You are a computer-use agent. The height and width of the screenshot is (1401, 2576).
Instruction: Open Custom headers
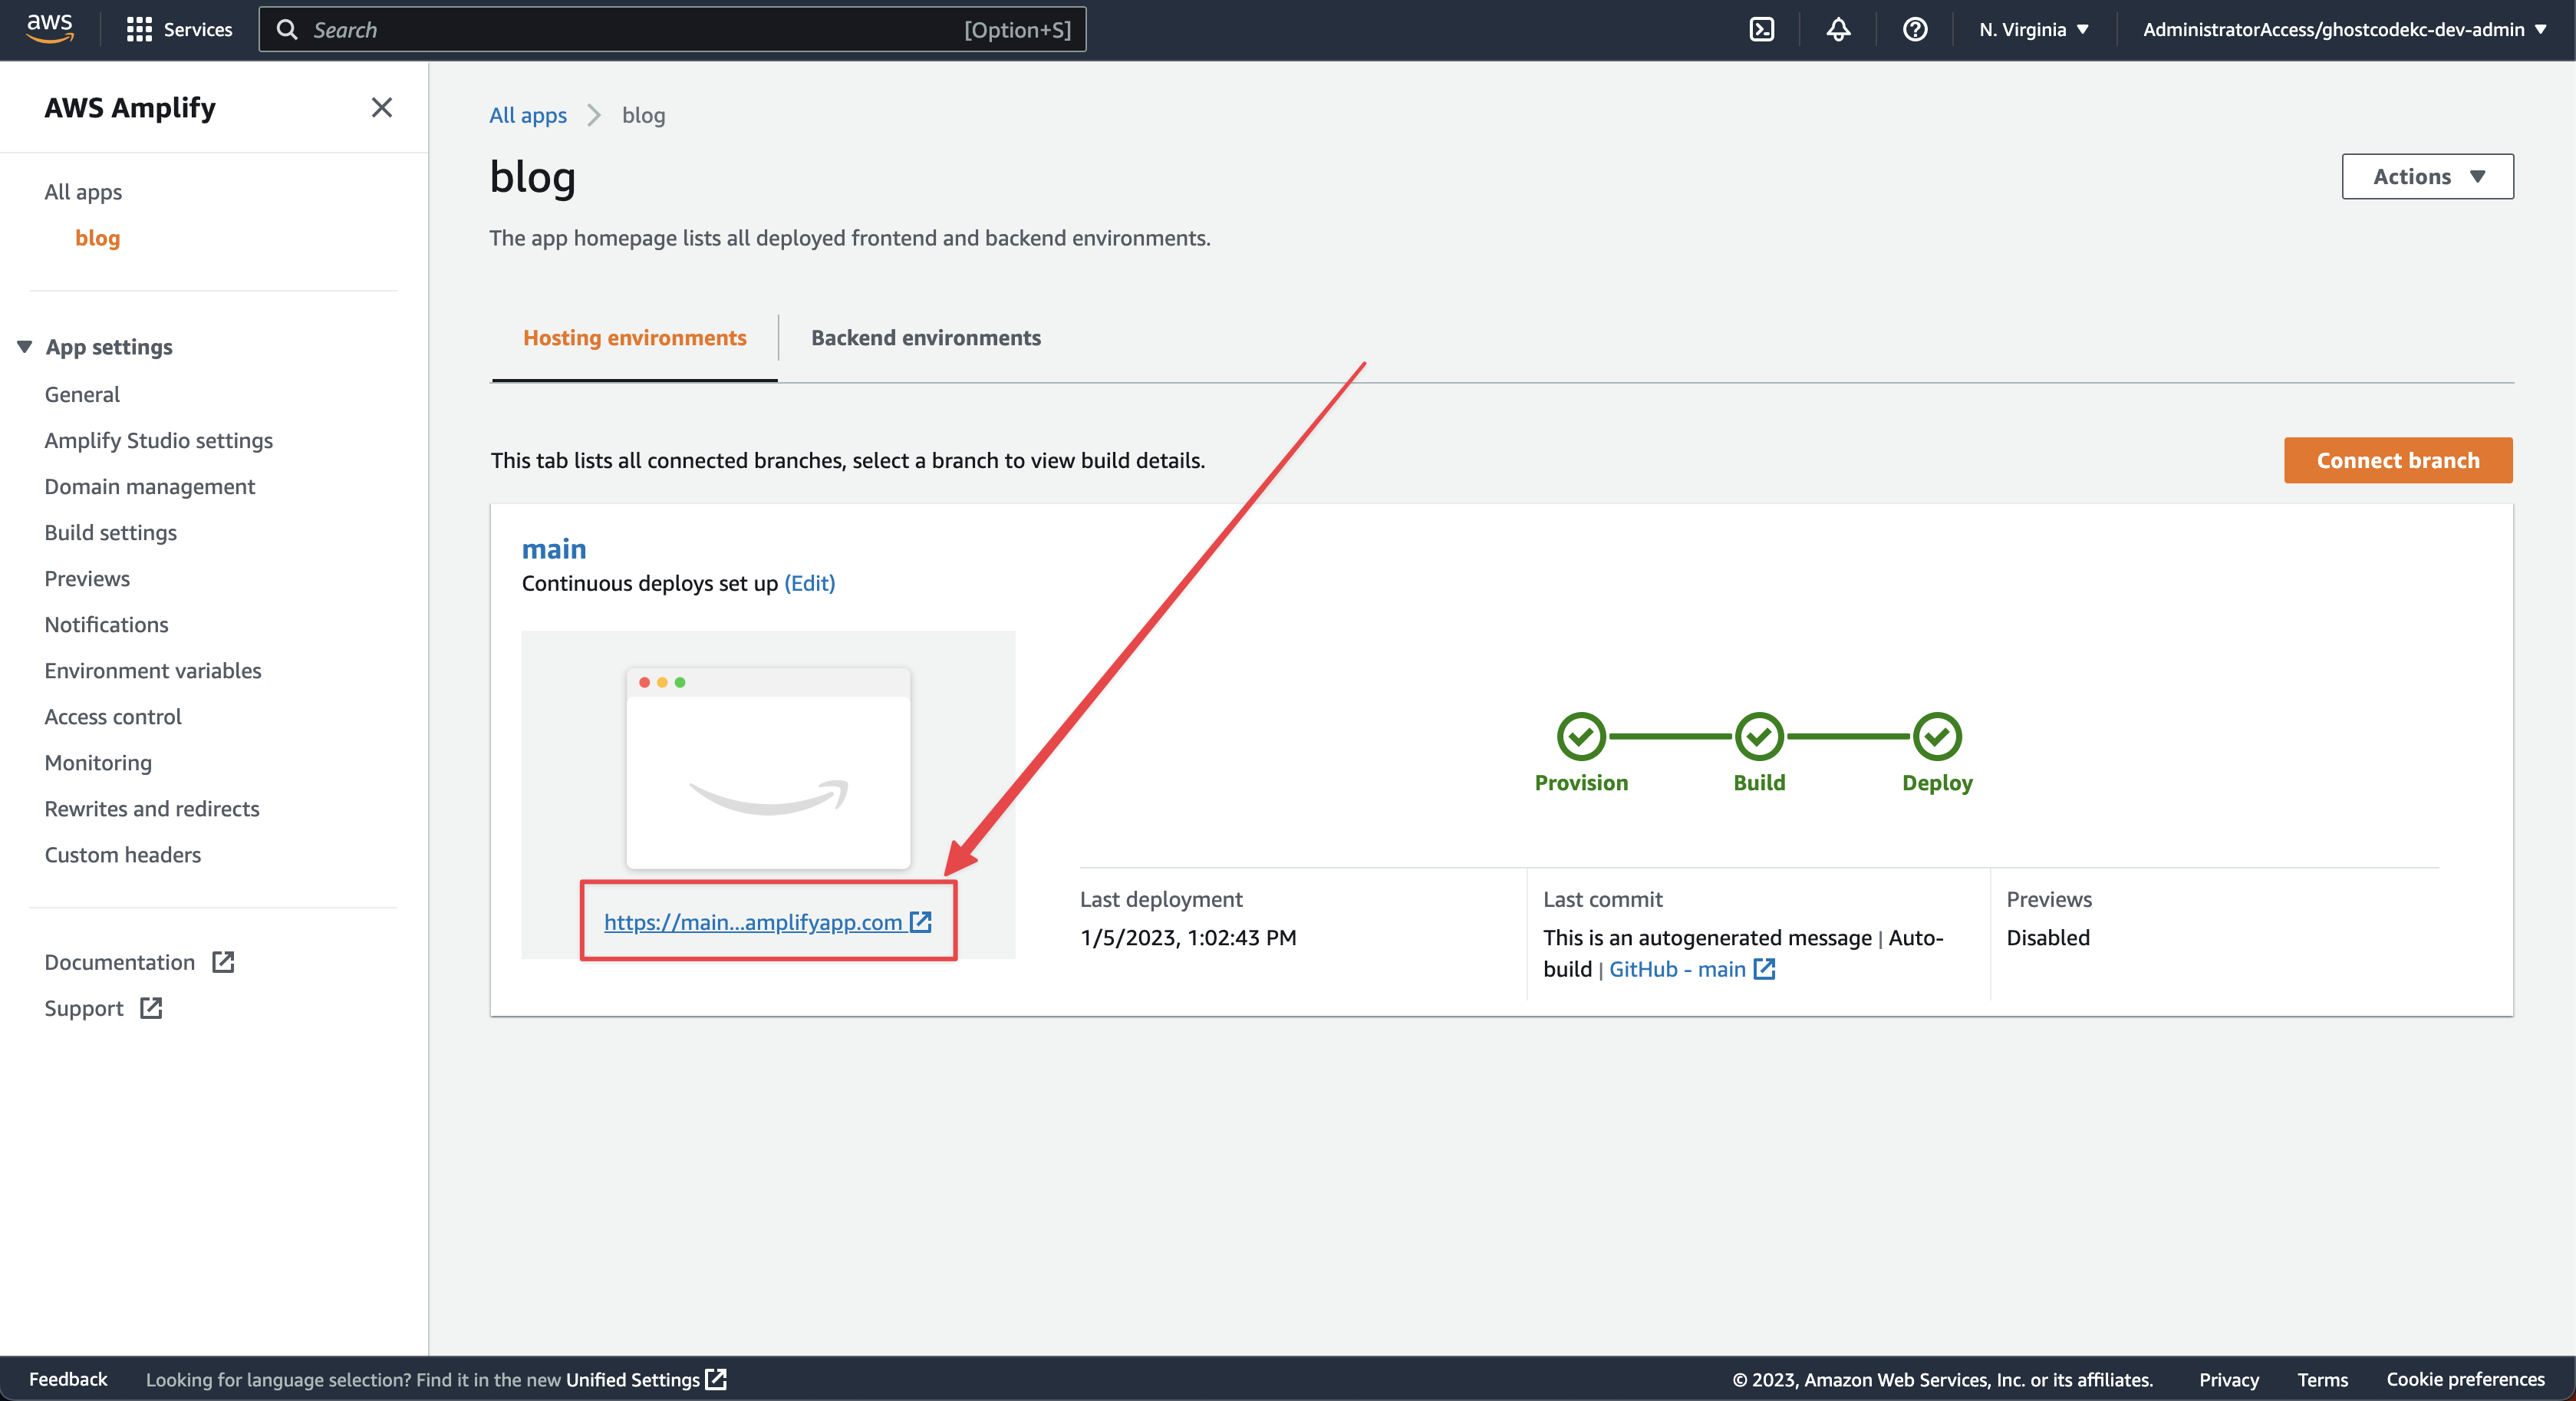[x=123, y=854]
